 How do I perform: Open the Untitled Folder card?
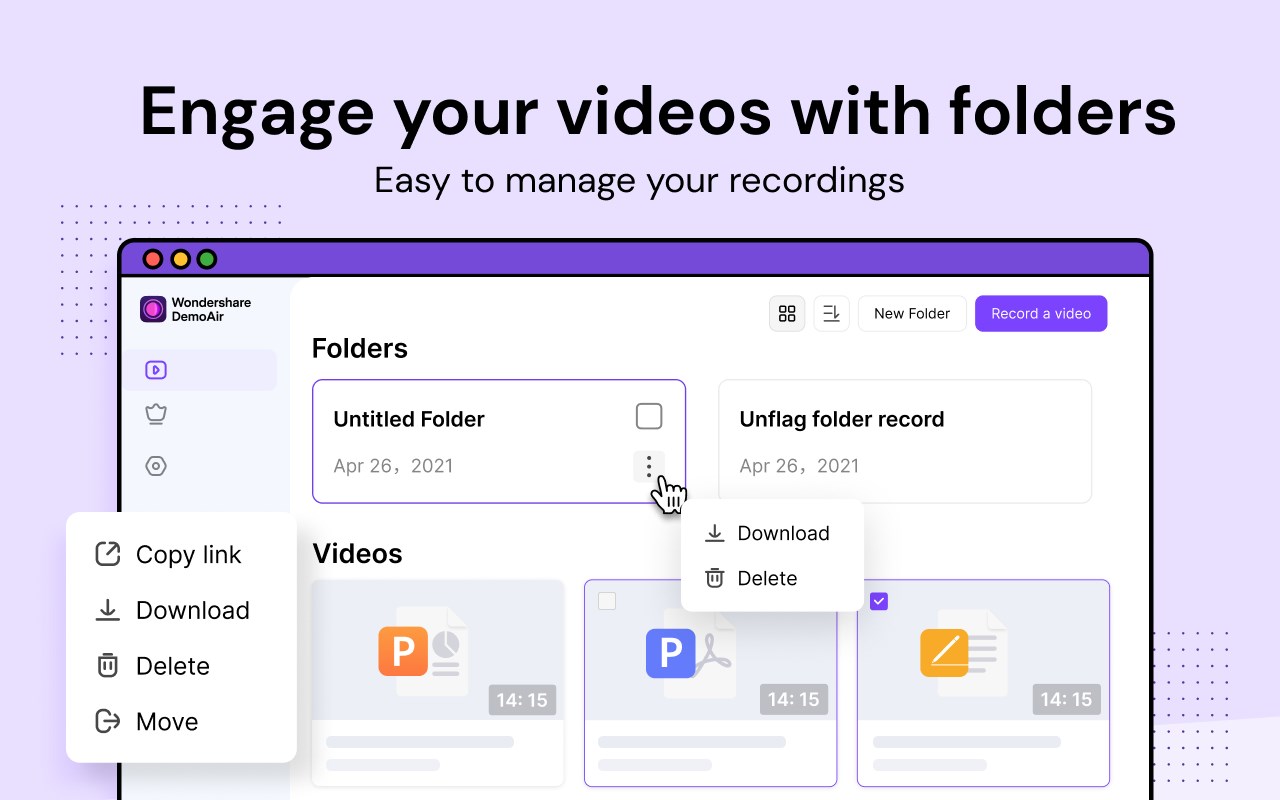(x=499, y=441)
